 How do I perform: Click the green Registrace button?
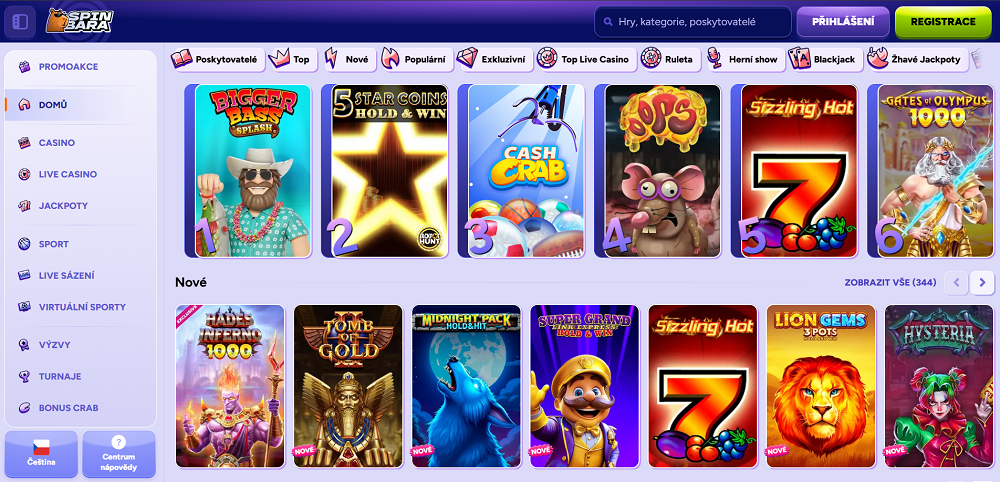(943, 22)
